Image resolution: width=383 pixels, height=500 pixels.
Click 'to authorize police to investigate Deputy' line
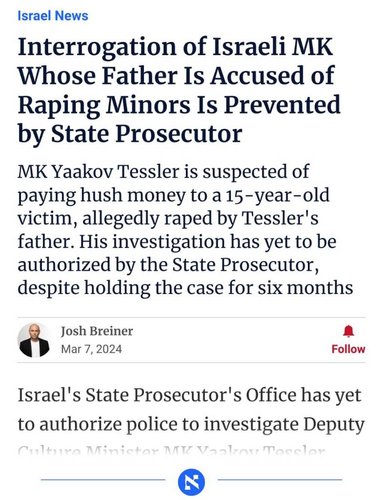191,425
